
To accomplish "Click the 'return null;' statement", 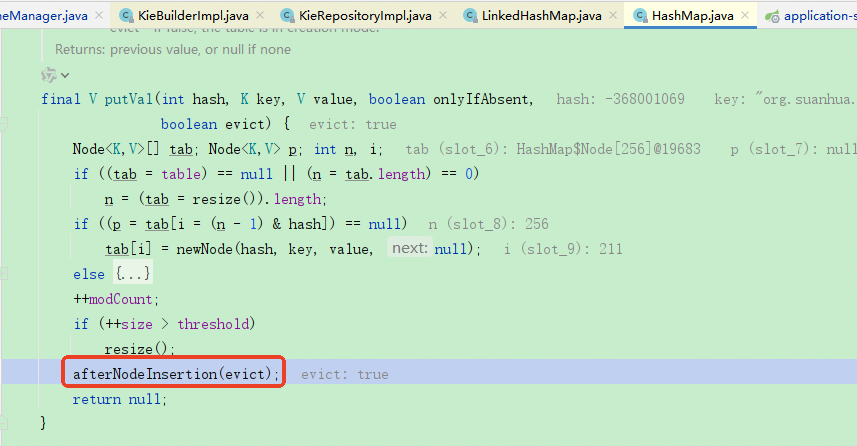I will coord(120,399).
